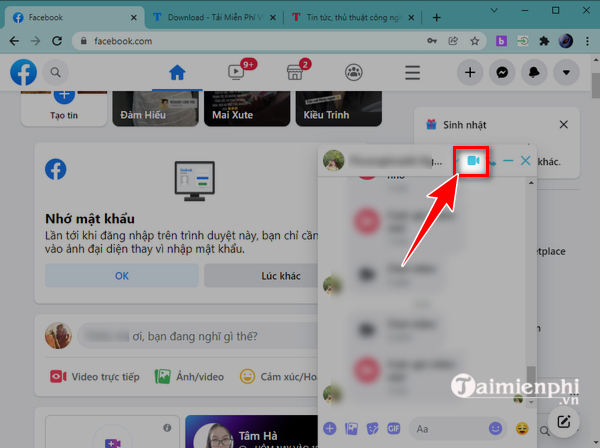Open the GIF picker in chat
The image size is (600, 448).
tap(393, 428)
